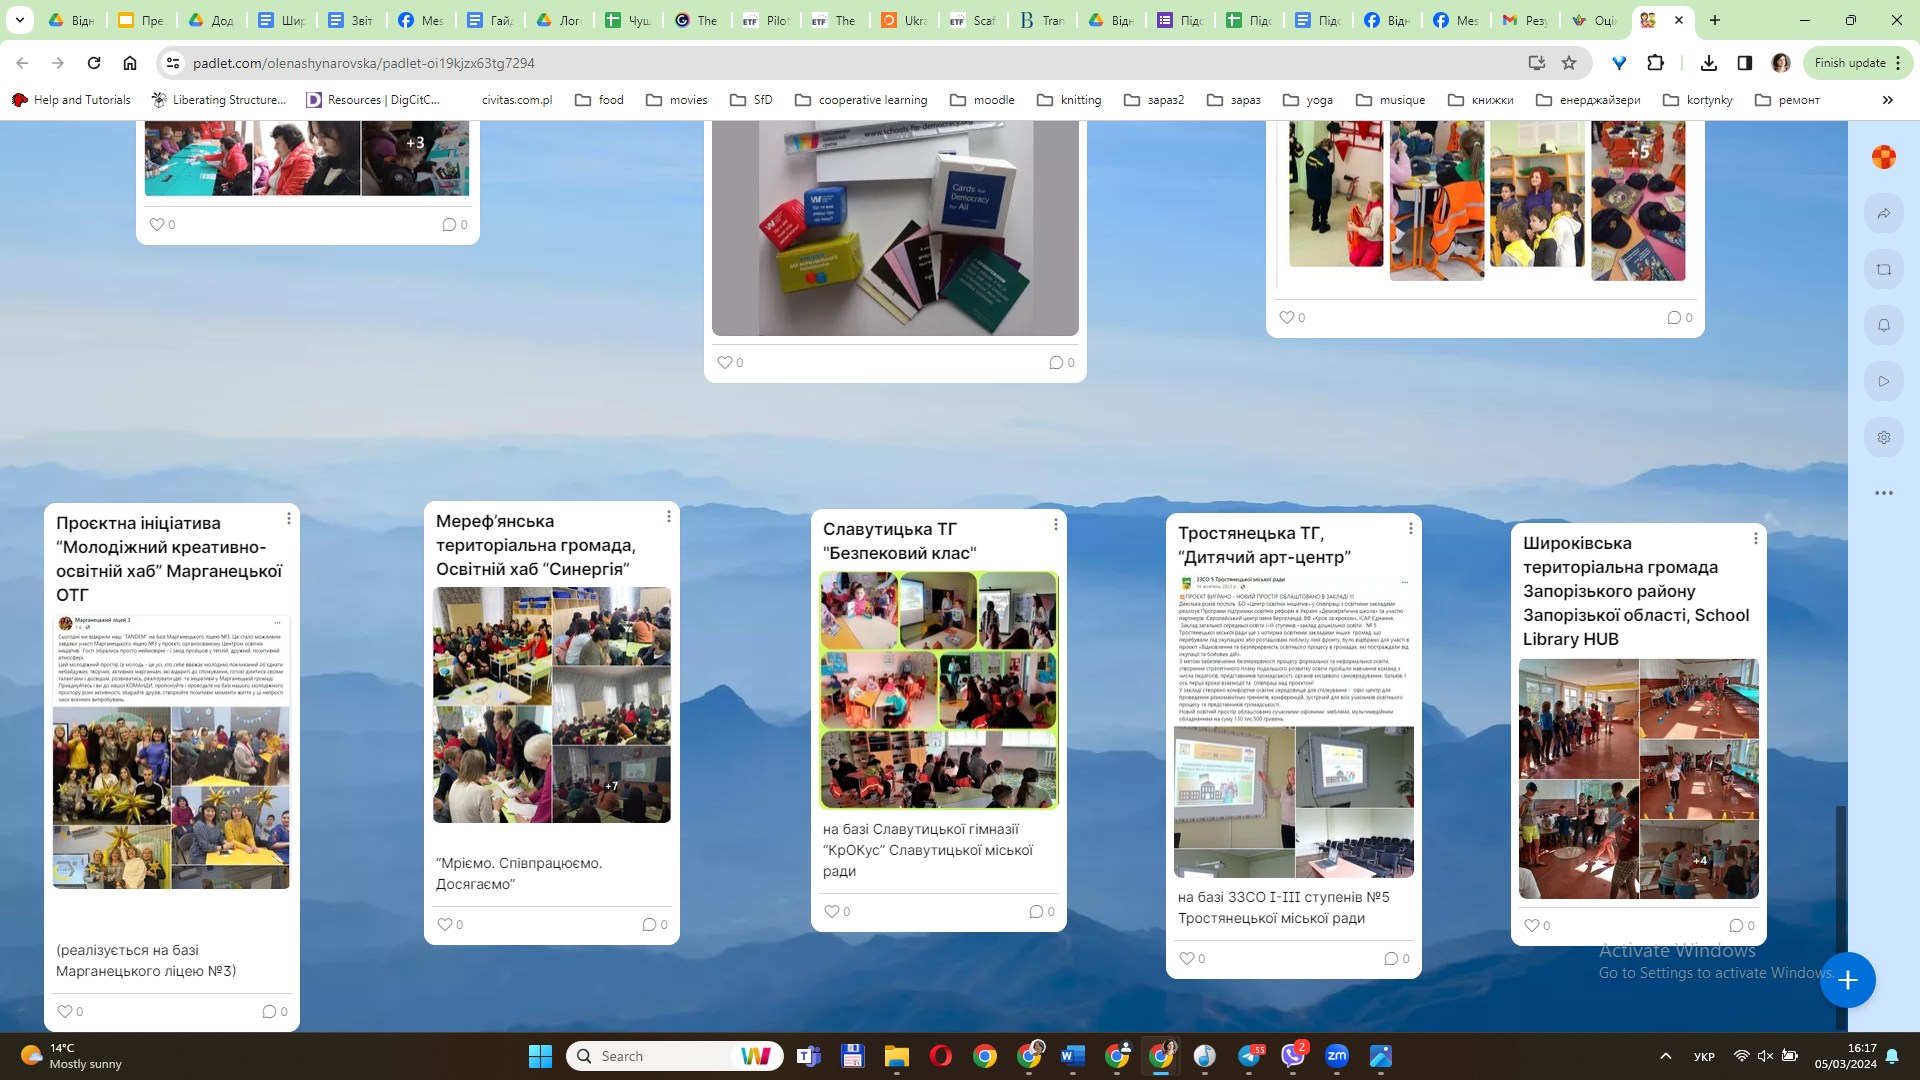Like the Мереф'янська територіальна громада post
The width and height of the screenshot is (1920, 1080).
445,924
